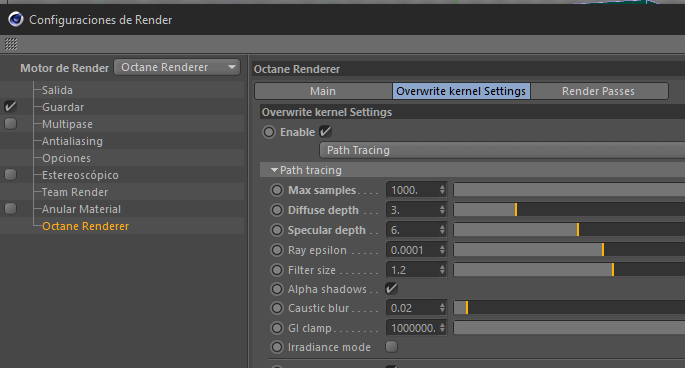Open the Path Tracing kernel dropdown

click(502, 150)
